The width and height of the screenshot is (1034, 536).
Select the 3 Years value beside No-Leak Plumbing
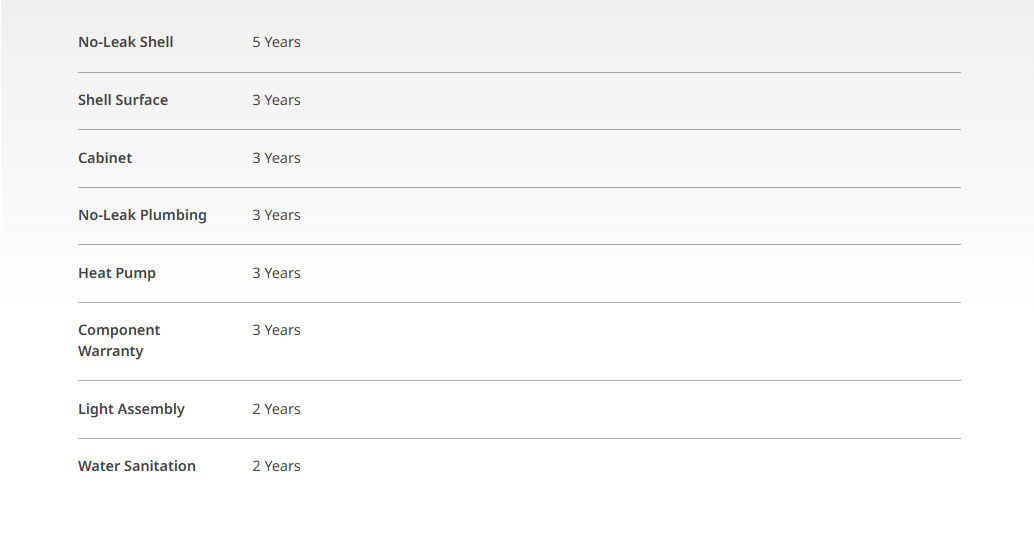point(276,216)
